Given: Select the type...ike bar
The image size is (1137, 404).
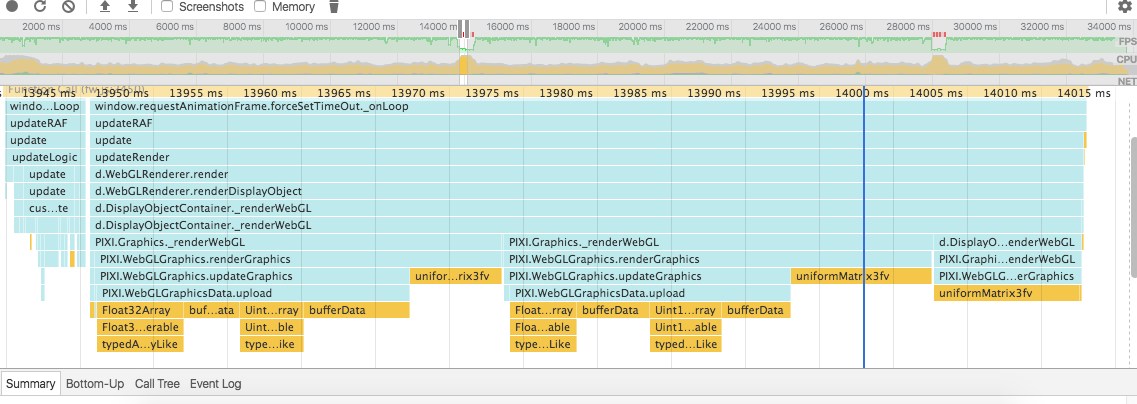Looking at the screenshot, I should click(x=271, y=345).
